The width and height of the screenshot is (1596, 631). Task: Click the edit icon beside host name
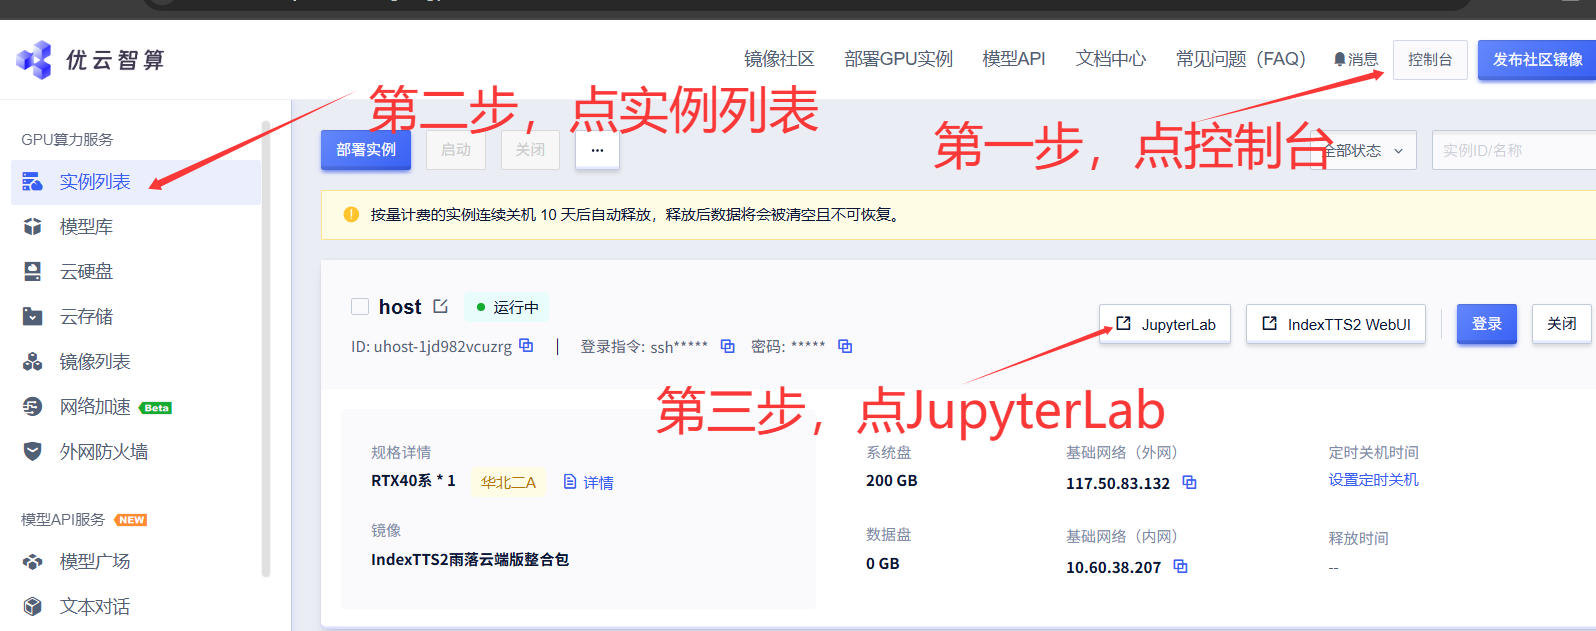[441, 306]
